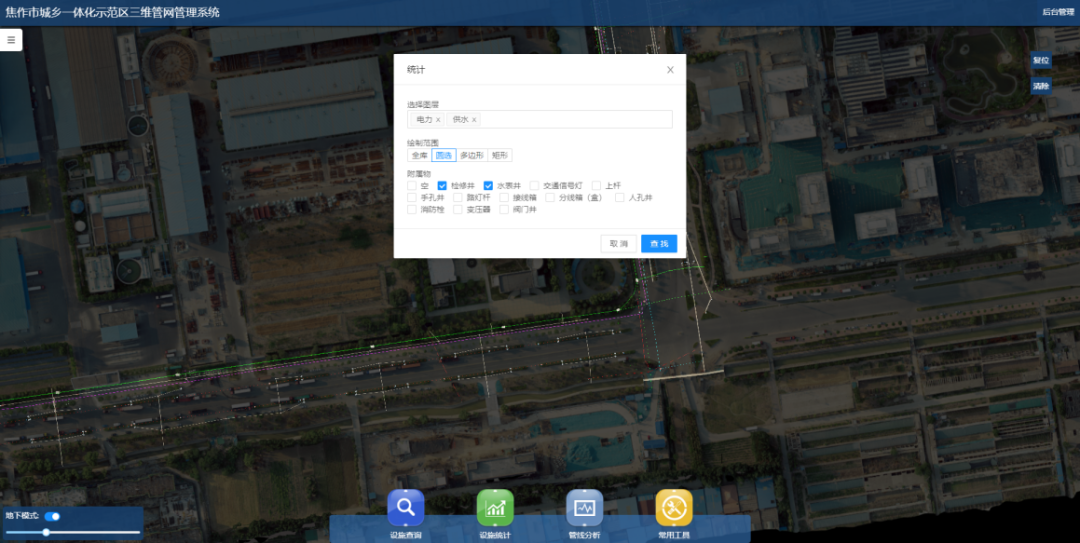1080x543 pixels.
Task: Turn off the 地下模式 toggle switch
Action: 52,516
